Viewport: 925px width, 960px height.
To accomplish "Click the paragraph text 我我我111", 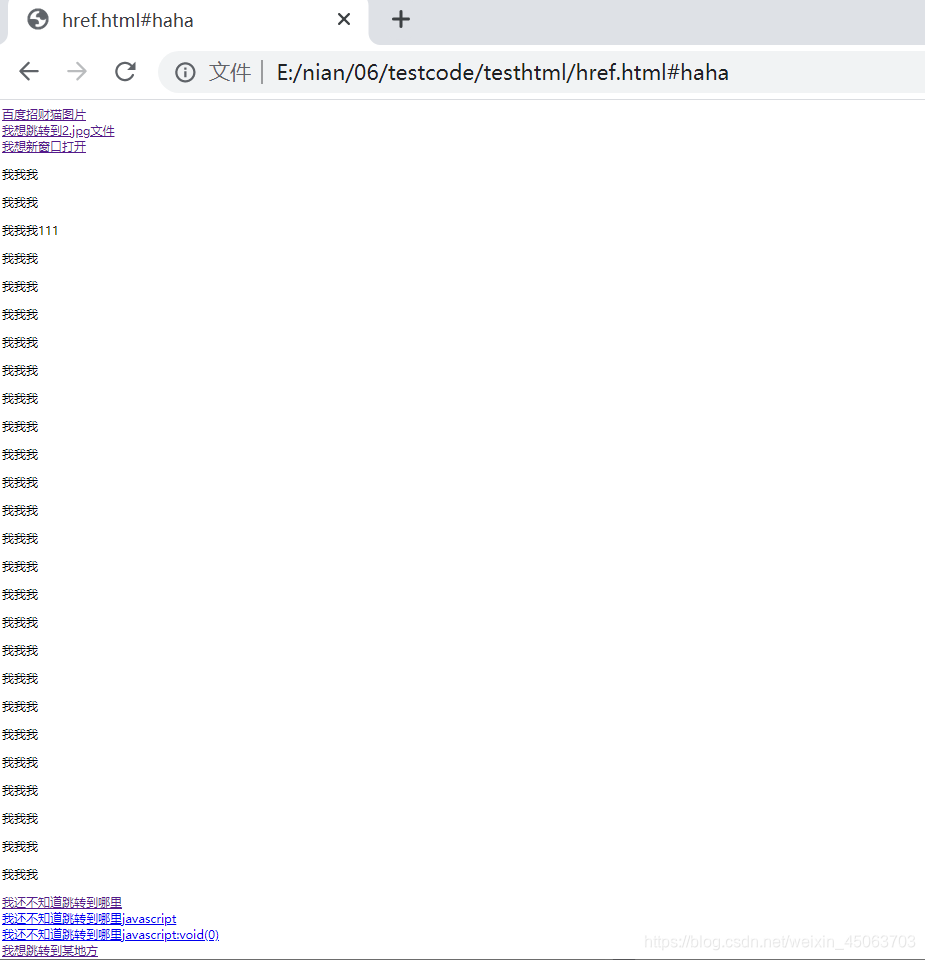I will [30, 231].
